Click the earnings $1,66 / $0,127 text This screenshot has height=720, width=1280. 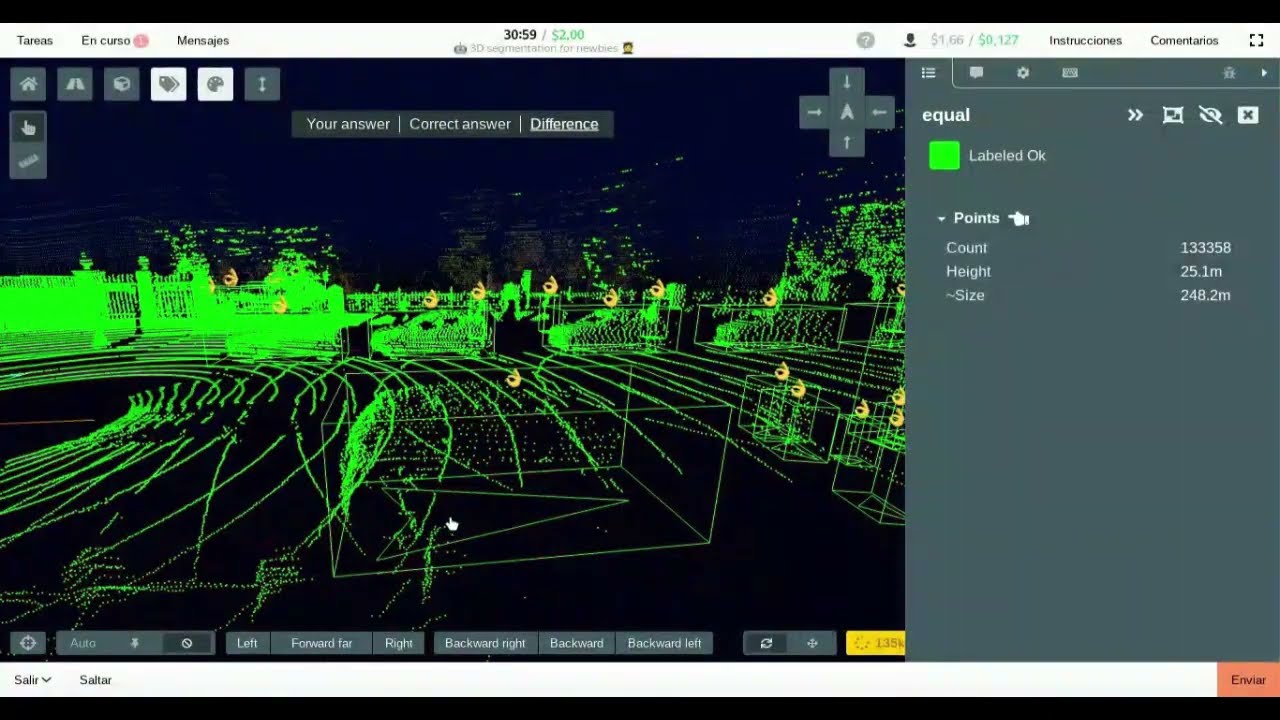pyautogui.click(x=975, y=40)
